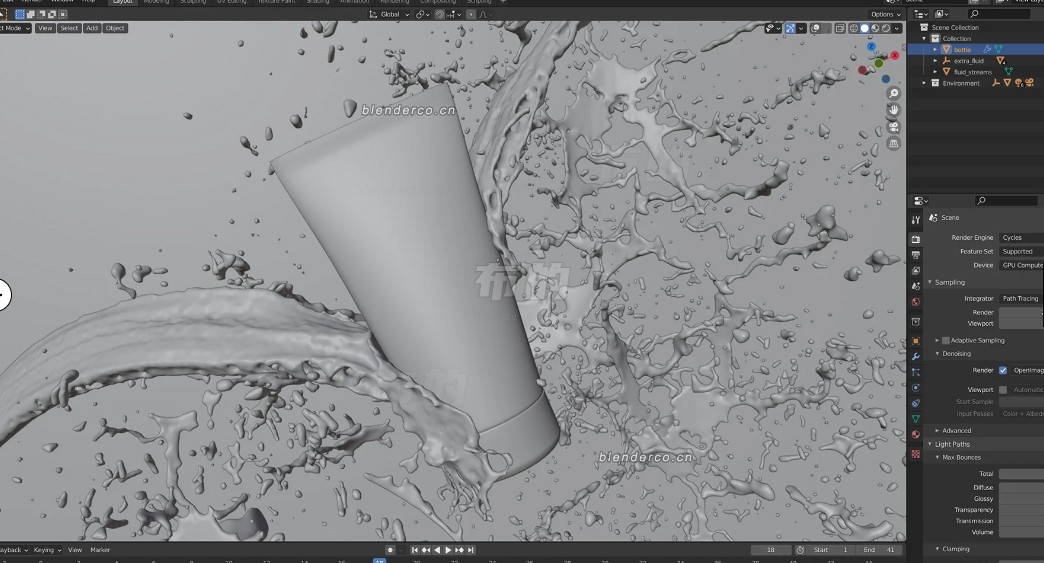Expand the bottle object in outliner
1044x563 pixels.
click(935, 49)
